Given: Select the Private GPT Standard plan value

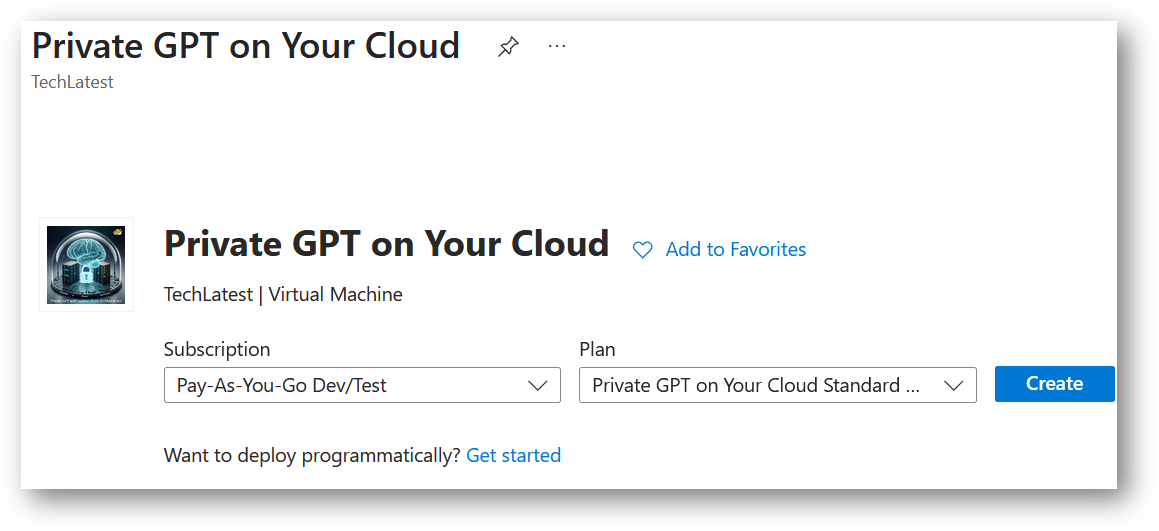Looking at the screenshot, I should 755,385.
